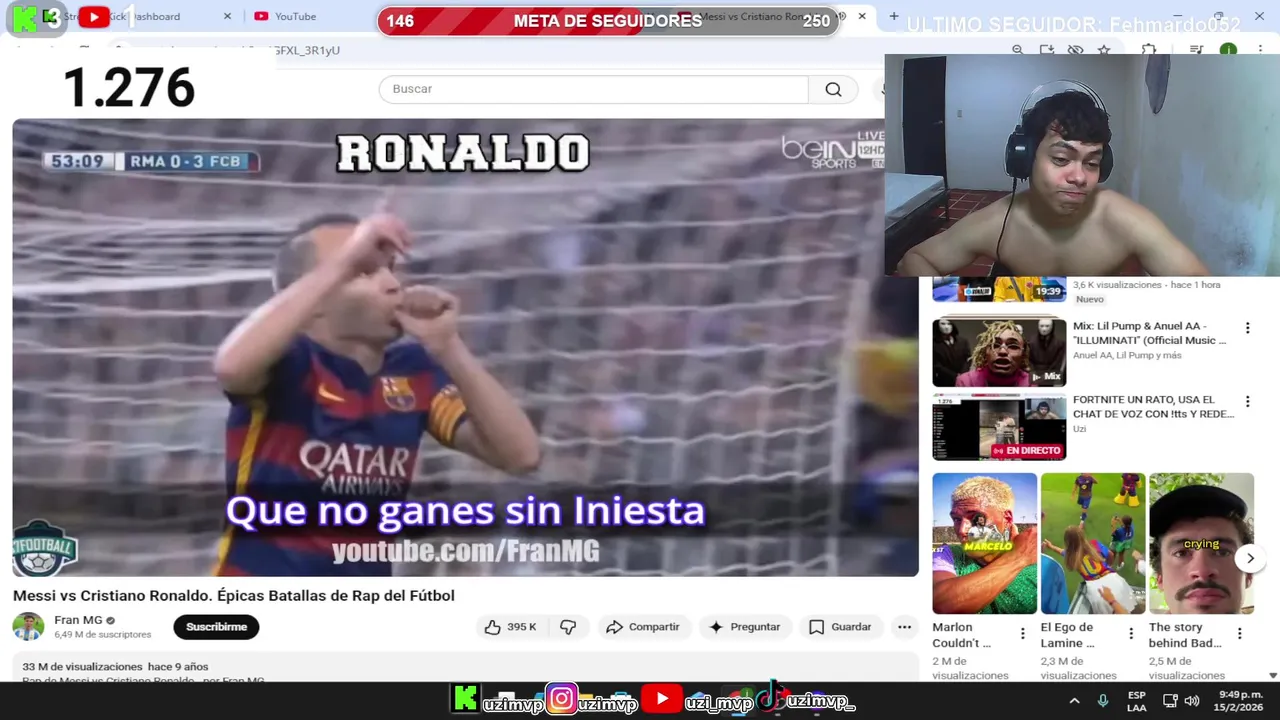1280x720 pixels.
Task: Open options for the Marlon Couldn't short
Action: click(x=1022, y=634)
